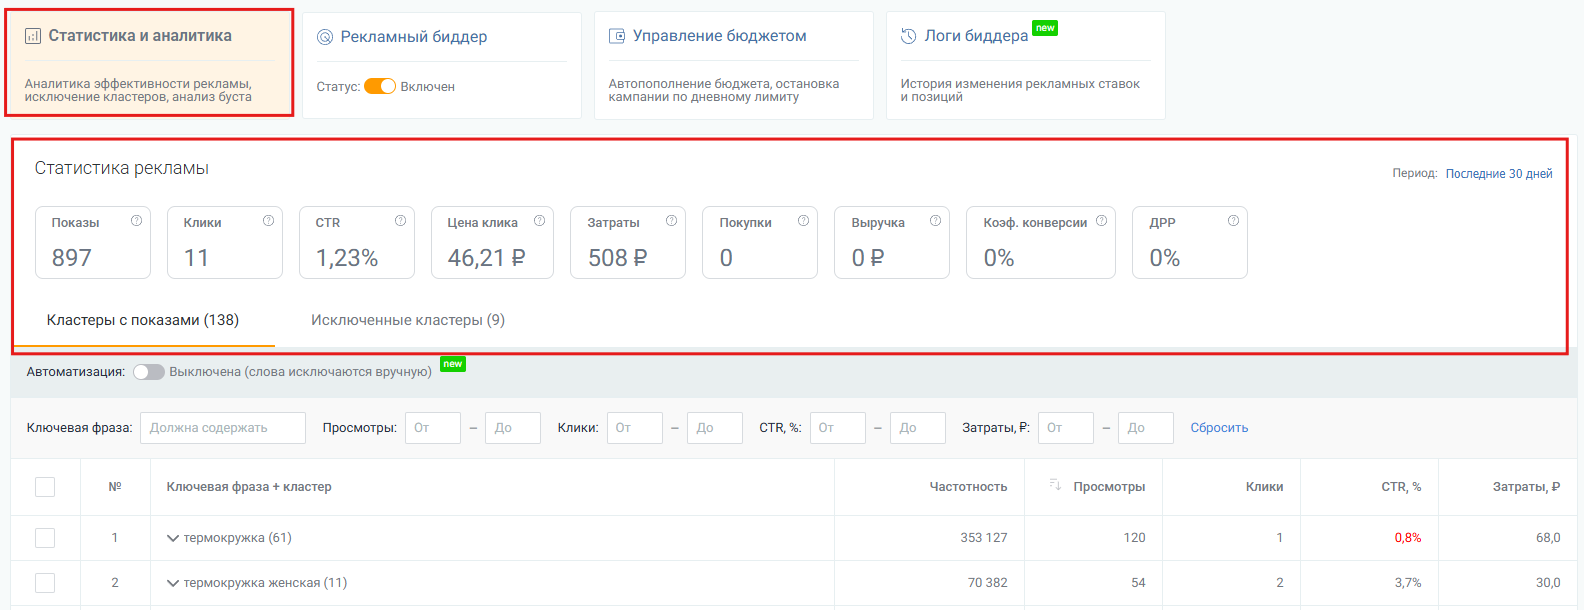Check the checkbox for термокружка row
Screen dimensions: 1584x610
click(45, 538)
